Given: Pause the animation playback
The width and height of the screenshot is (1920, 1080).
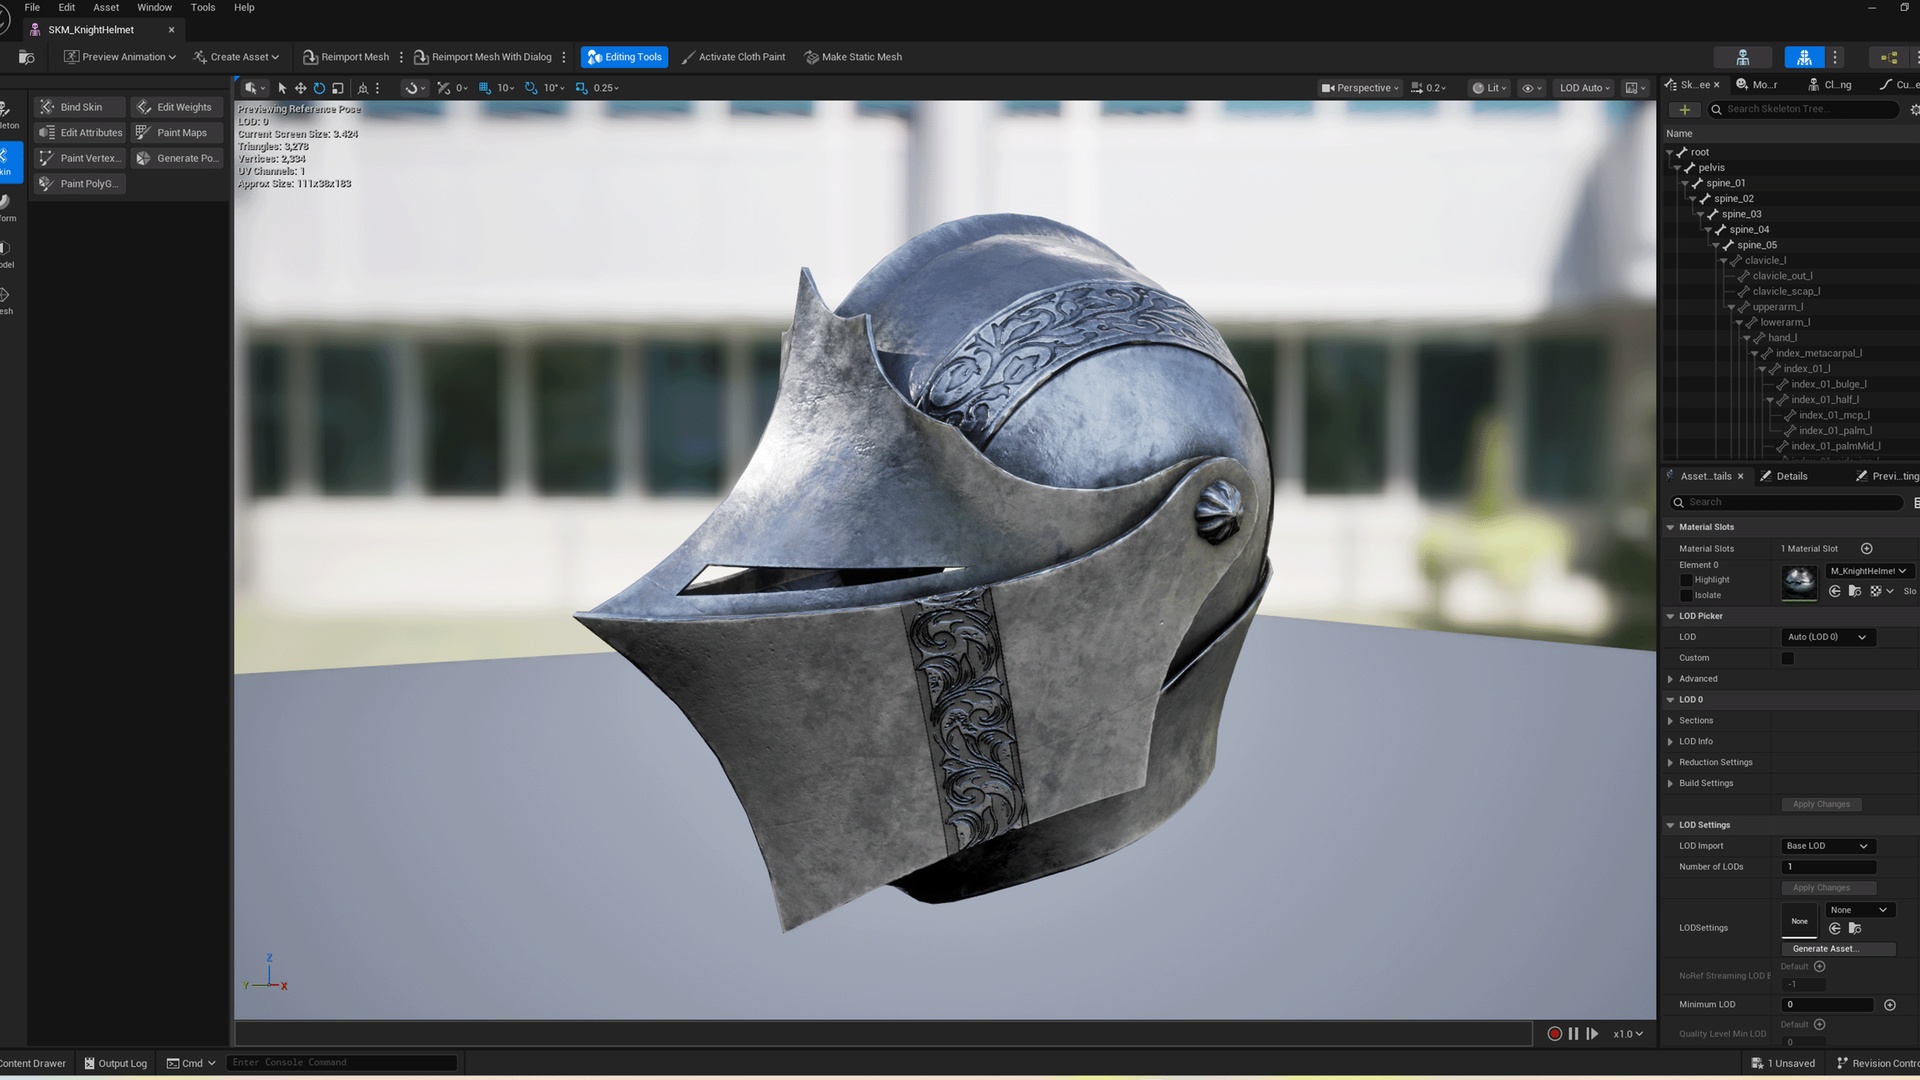Looking at the screenshot, I should coord(1573,1034).
